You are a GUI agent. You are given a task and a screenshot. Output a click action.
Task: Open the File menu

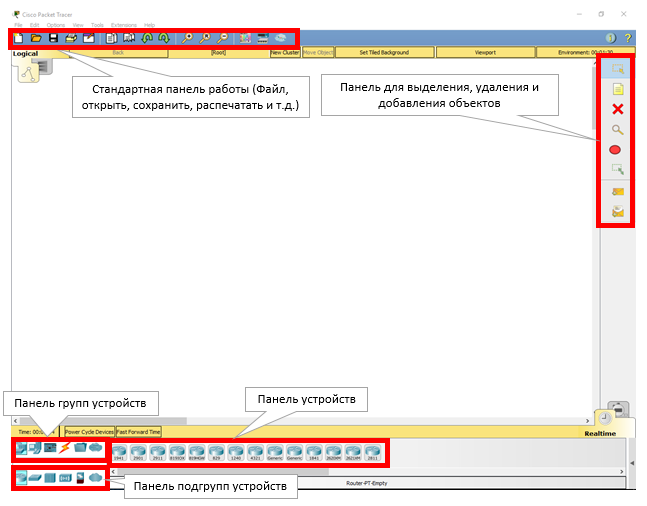click(x=19, y=25)
